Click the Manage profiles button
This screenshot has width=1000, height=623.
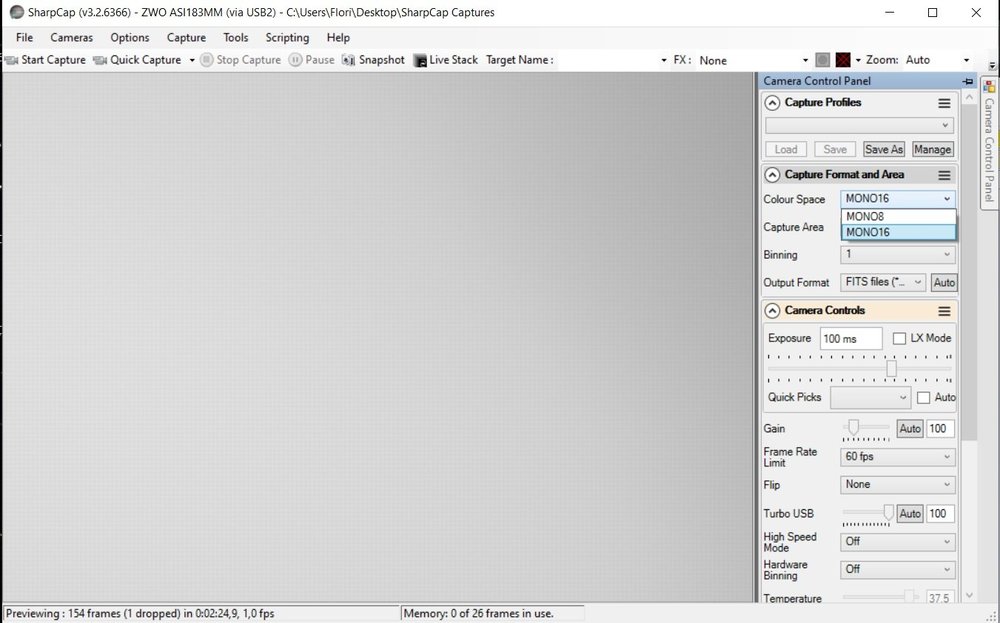[x=932, y=149]
